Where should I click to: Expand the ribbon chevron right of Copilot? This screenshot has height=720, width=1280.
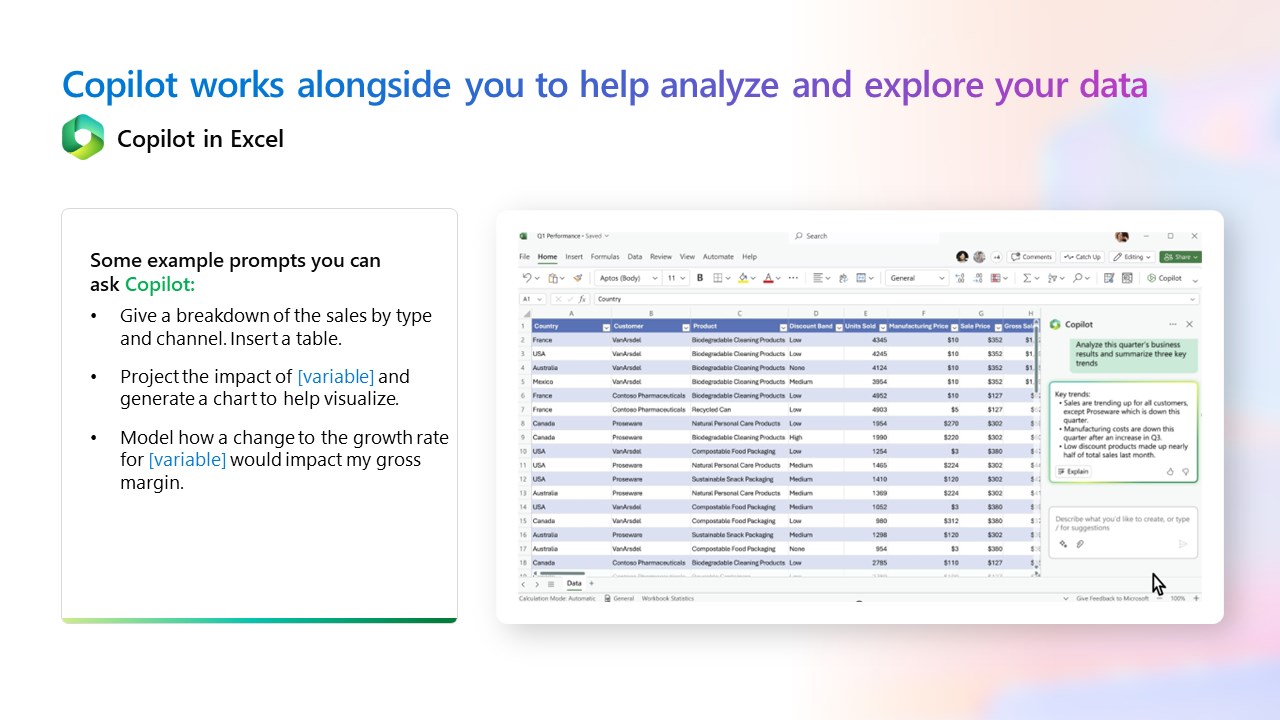(x=1195, y=280)
